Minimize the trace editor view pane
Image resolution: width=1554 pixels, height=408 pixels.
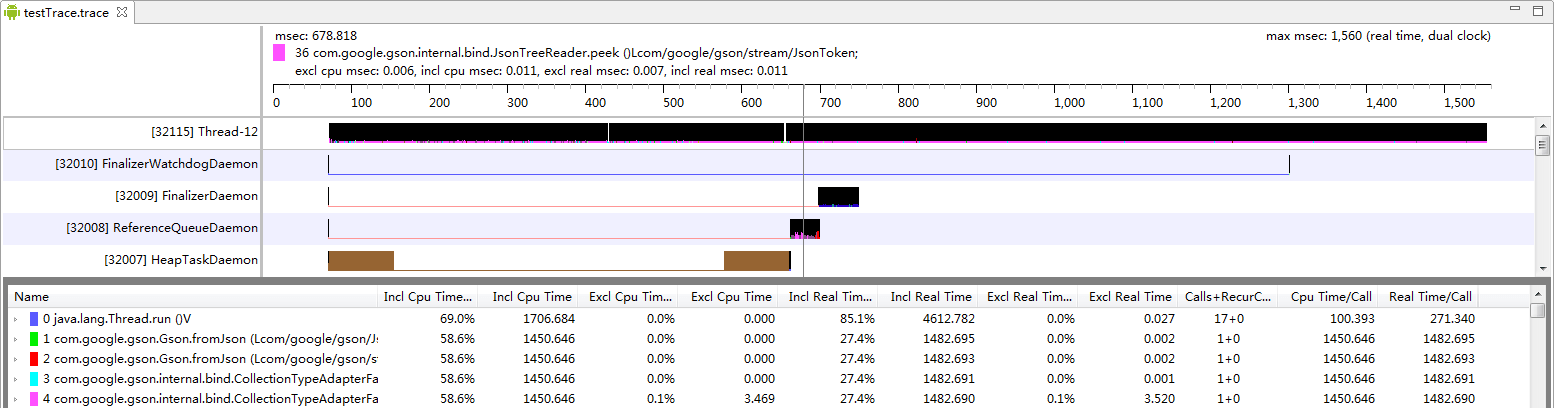pos(1516,9)
